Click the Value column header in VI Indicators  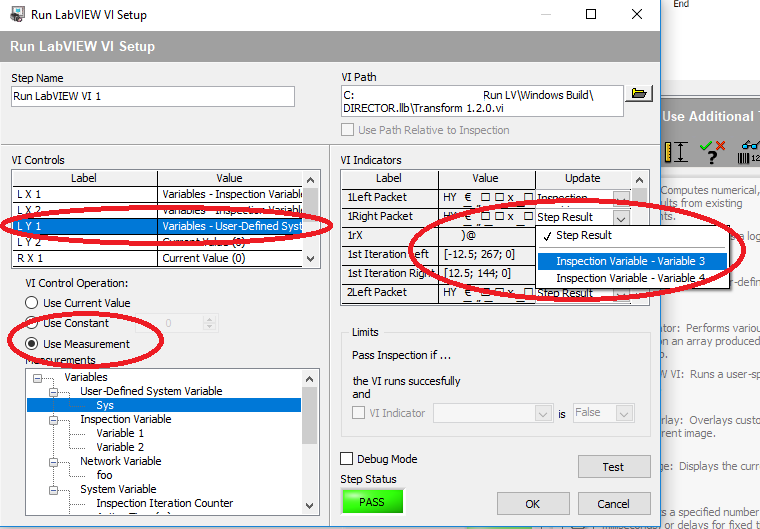(486, 178)
